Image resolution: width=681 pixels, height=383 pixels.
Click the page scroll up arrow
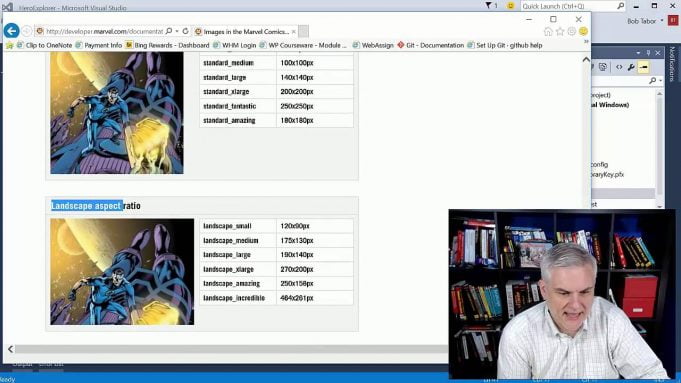click(586, 59)
